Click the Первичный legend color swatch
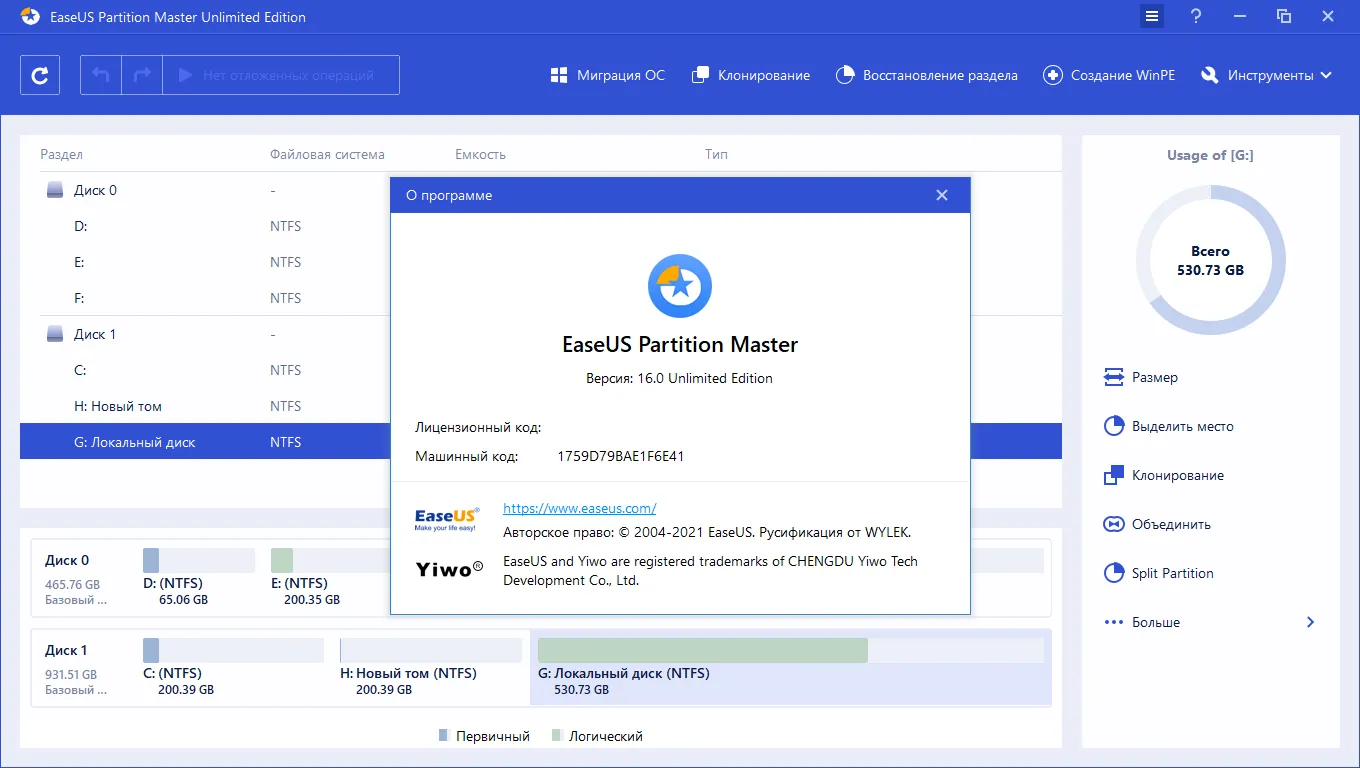 pyautogui.click(x=443, y=736)
